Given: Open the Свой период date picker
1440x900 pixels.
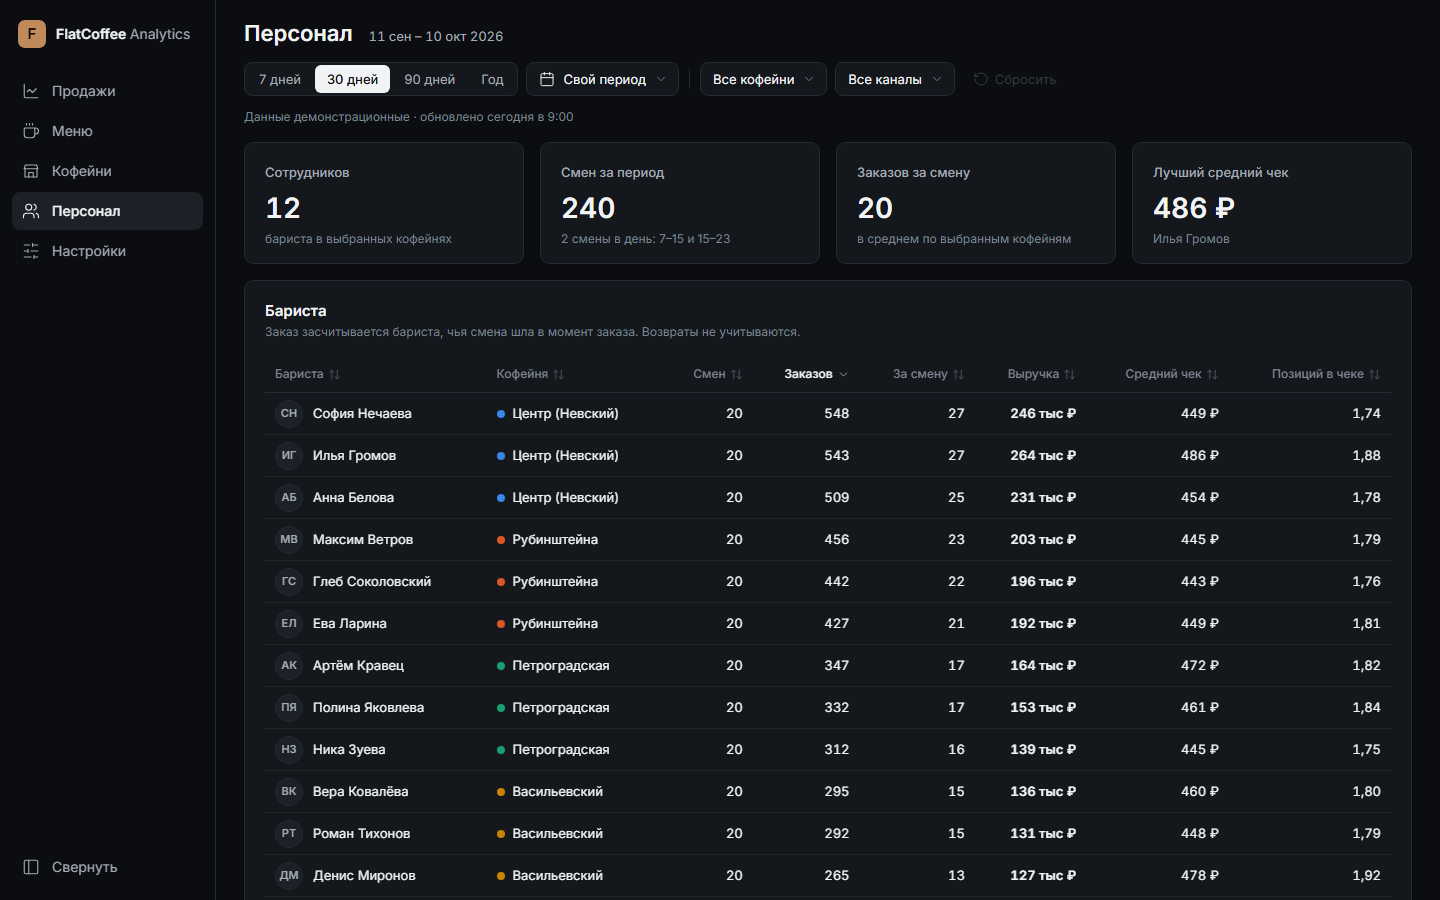Looking at the screenshot, I should [602, 79].
